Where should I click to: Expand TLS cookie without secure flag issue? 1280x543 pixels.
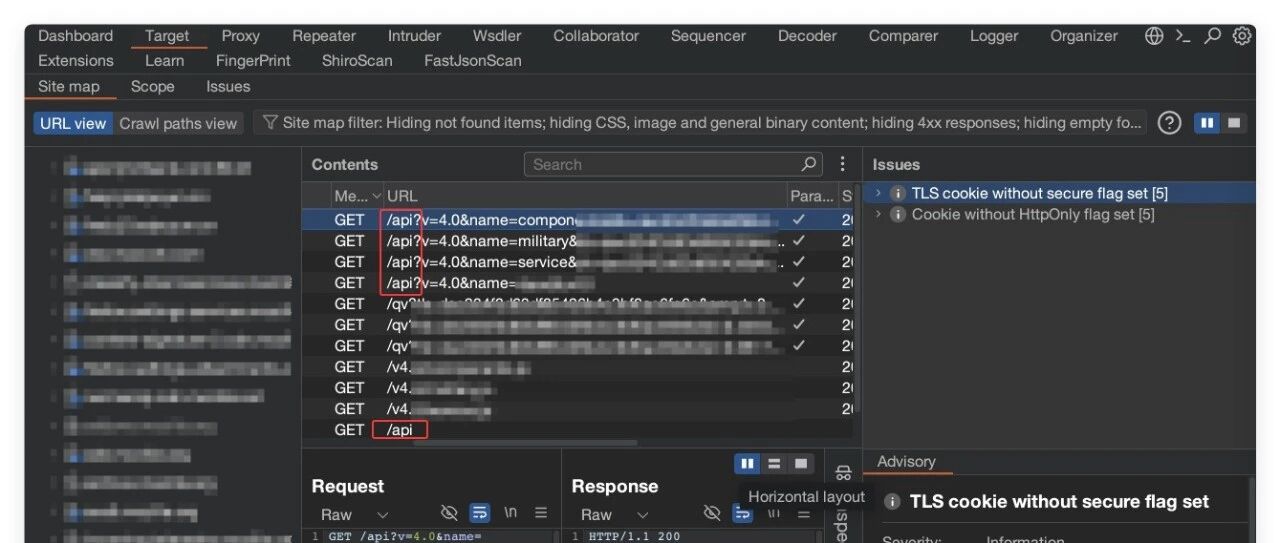pos(878,193)
